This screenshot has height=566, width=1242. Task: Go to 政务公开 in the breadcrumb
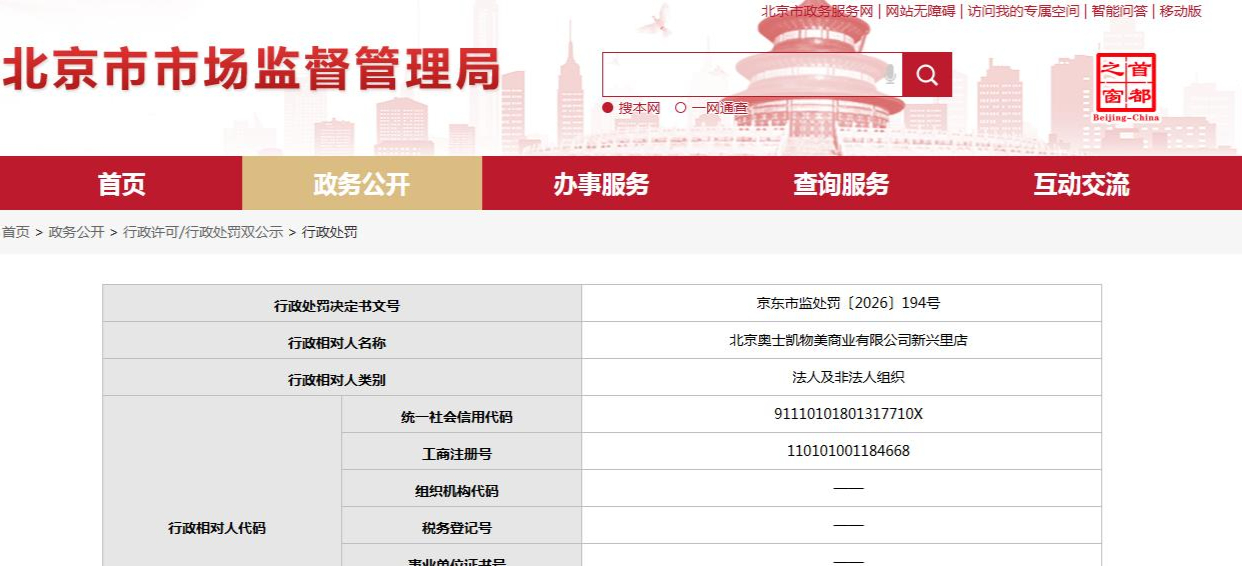coord(77,232)
